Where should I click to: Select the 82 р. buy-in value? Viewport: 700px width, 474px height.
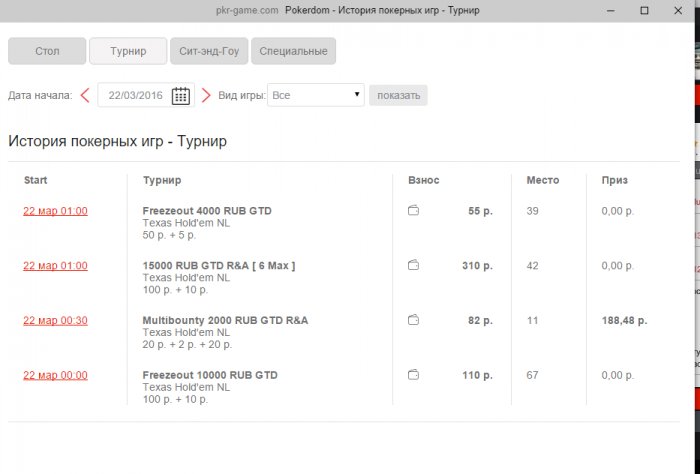(x=480, y=320)
